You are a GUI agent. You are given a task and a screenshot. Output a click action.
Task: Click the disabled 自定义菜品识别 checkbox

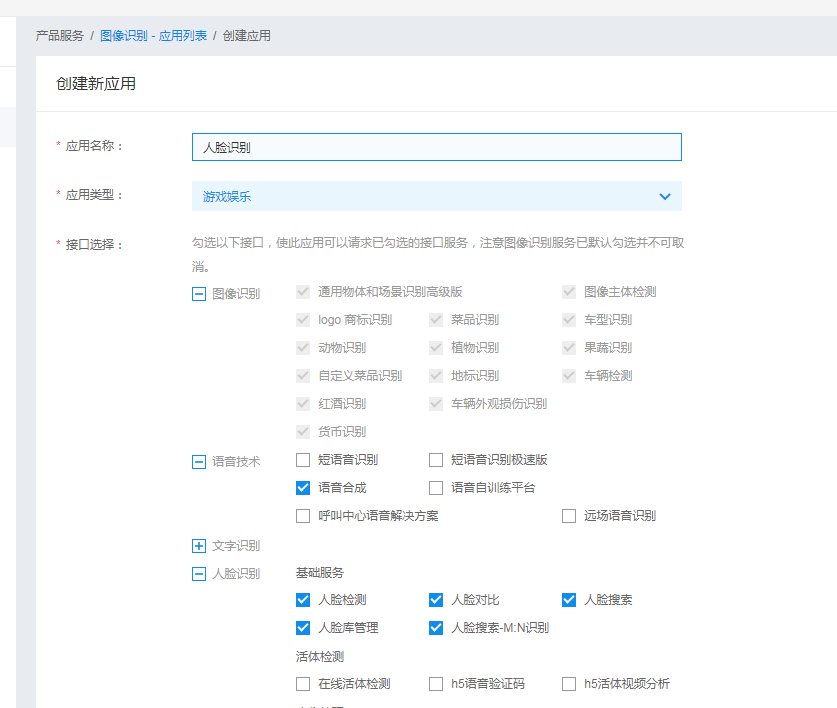point(303,376)
